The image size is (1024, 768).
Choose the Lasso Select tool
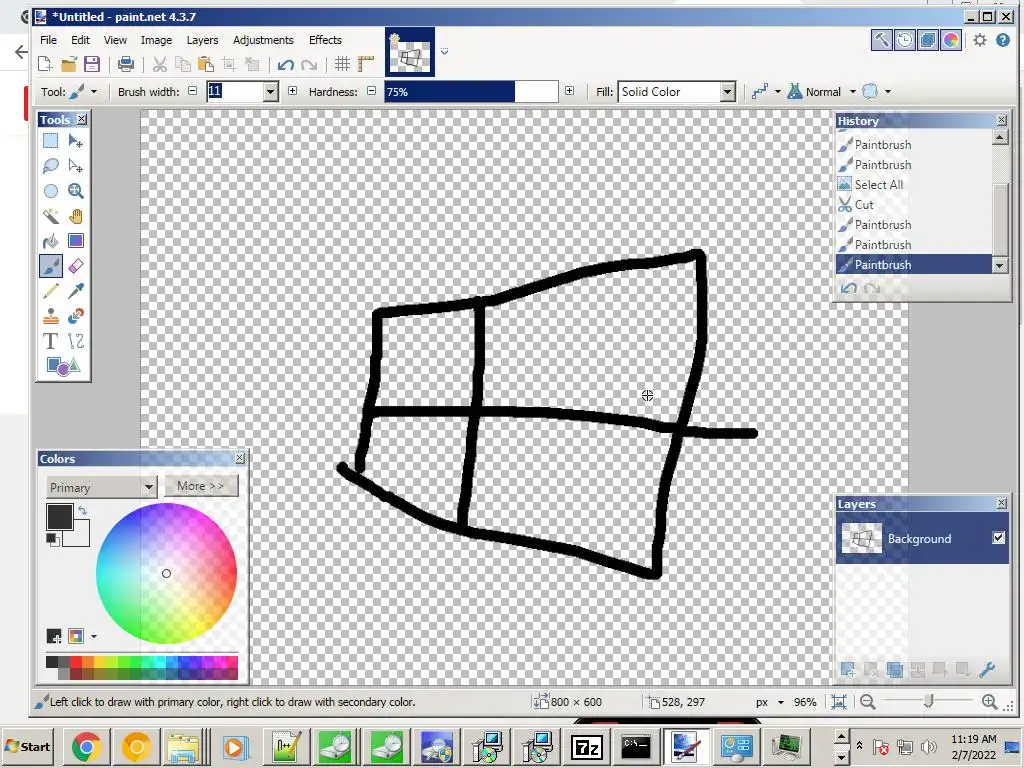coord(50,166)
